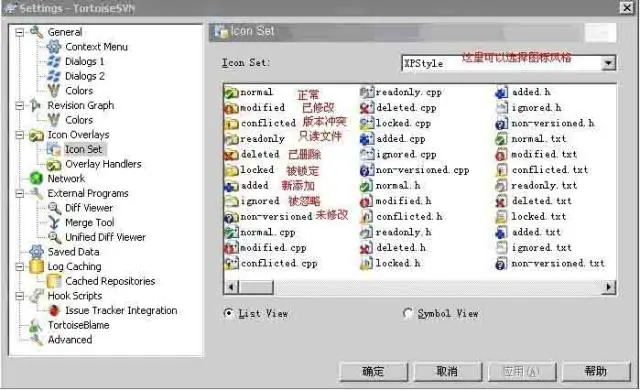Click the TortoiseBlame icon
The height and width of the screenshot is (390, 640).
[x=36, y=325]
